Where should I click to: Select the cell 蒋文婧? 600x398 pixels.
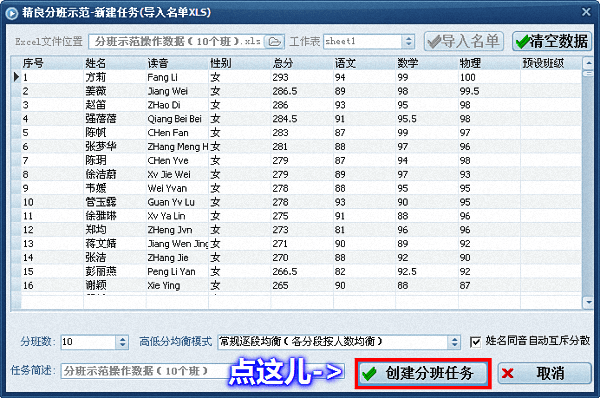tap(114, 244)
